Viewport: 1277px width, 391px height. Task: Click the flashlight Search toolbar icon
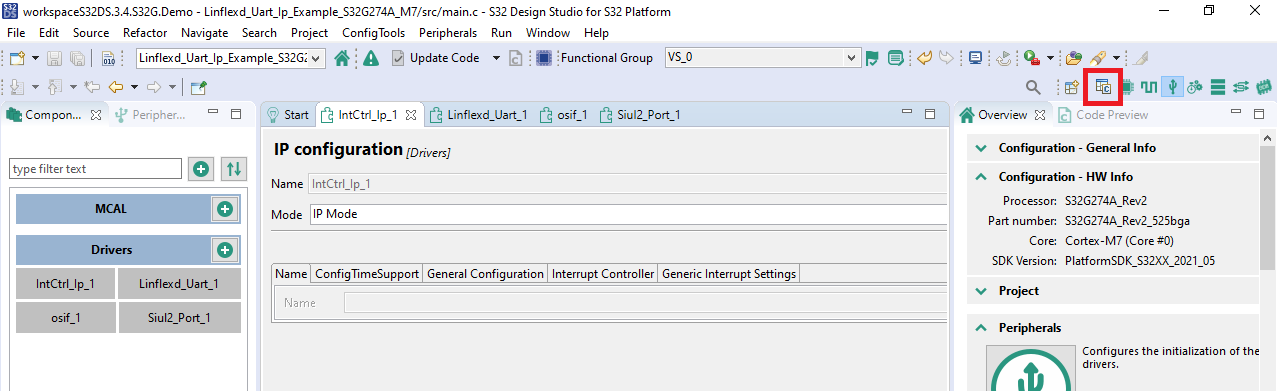[x=1097, y=58]
